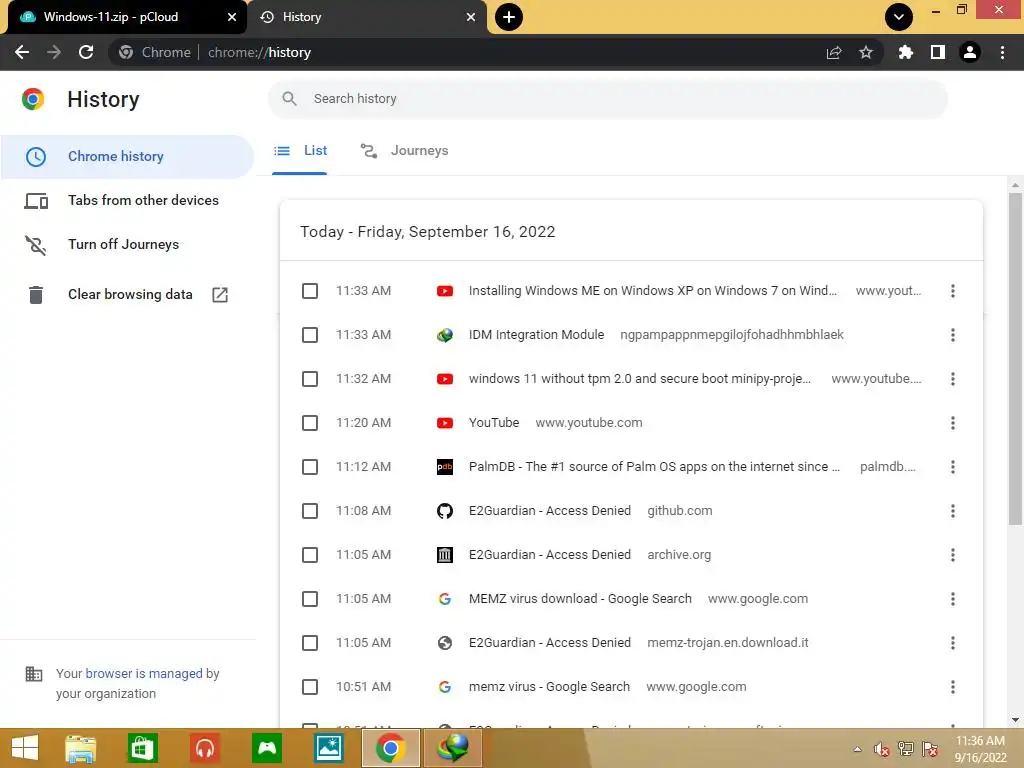Close the Windows-11.zip pCloud tab
Screen dimensions: 1024x768
click(x=231, y=17)
